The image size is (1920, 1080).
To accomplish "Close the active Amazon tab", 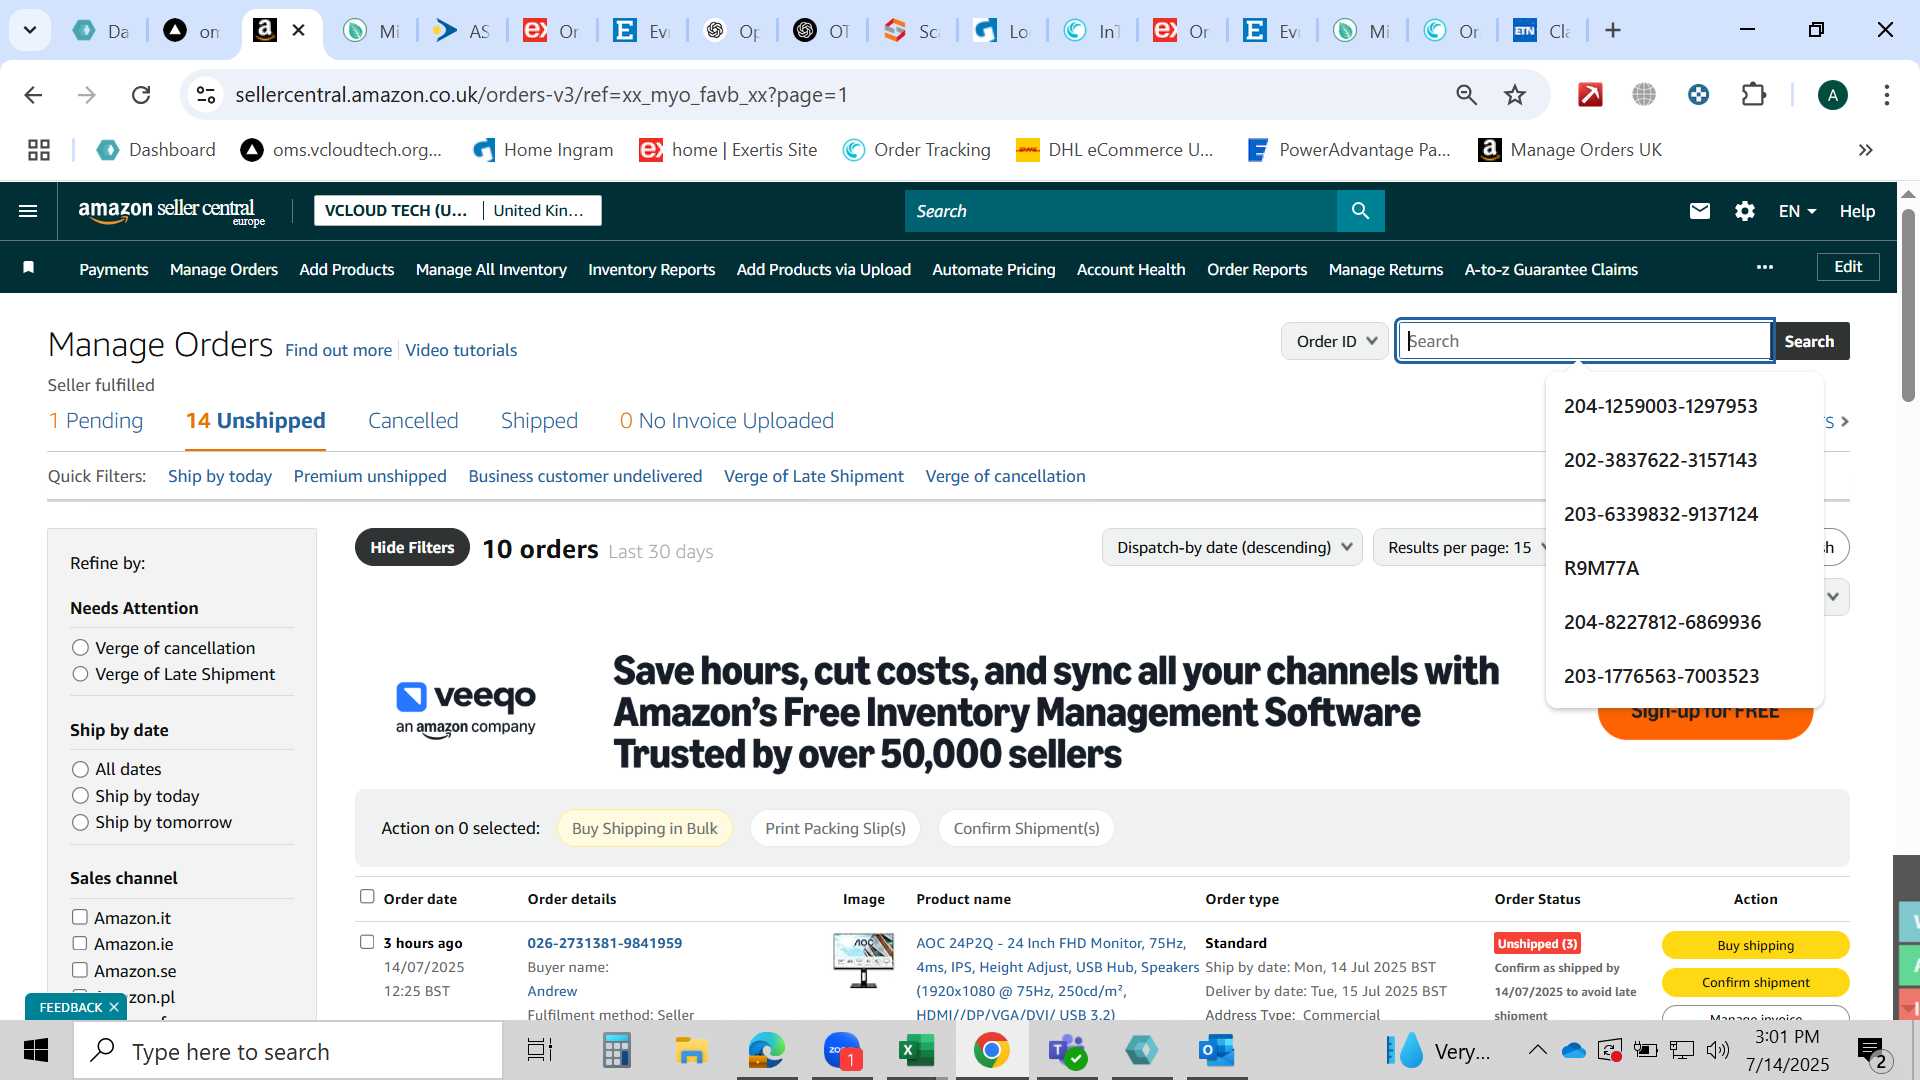I will (298, 31).
